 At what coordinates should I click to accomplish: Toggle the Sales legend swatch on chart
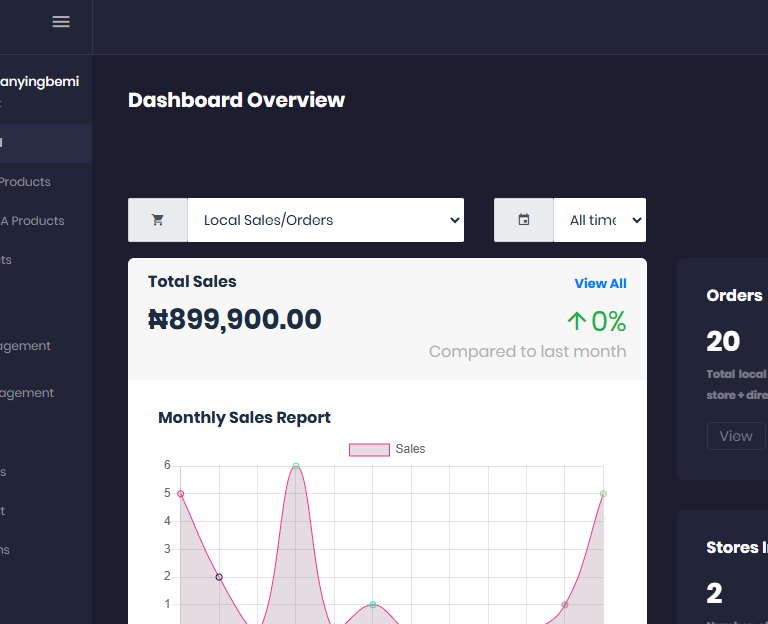pos(368,450)
